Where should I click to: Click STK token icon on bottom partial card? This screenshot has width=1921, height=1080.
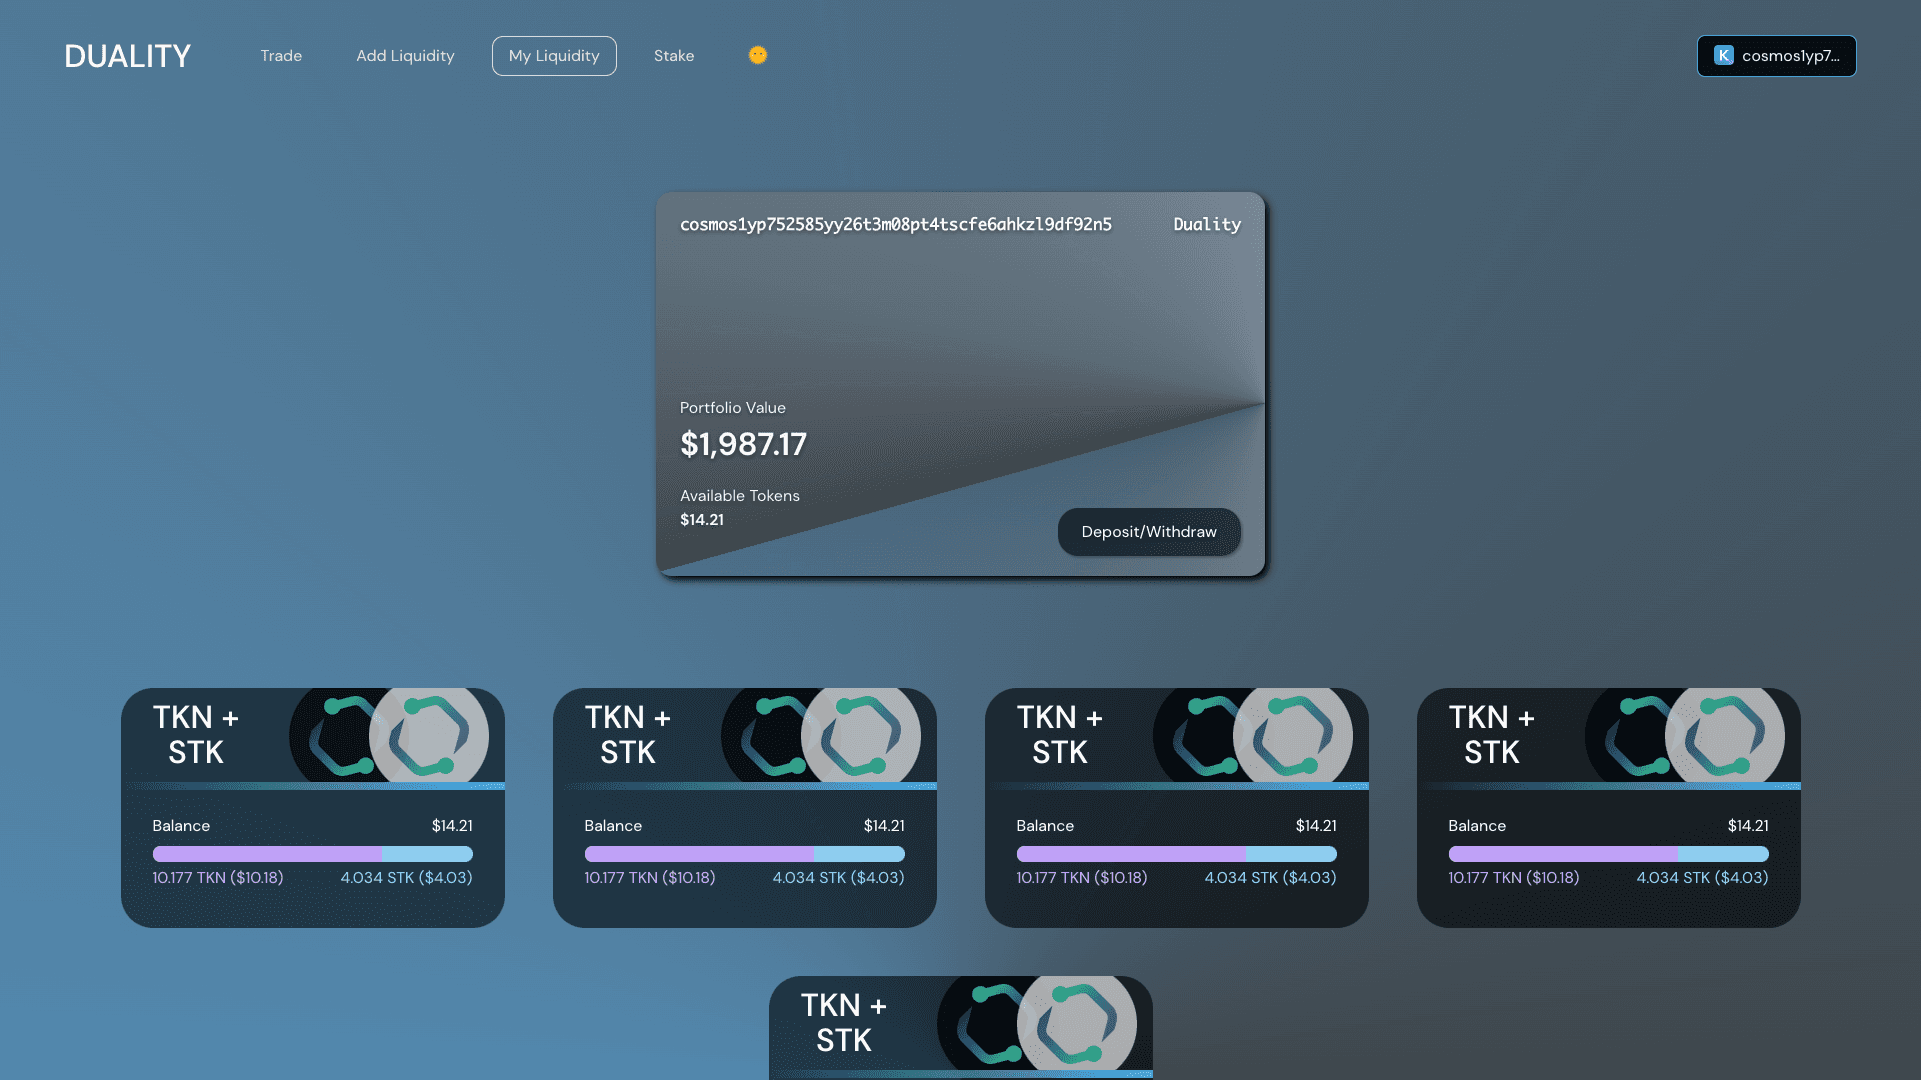(x=1078, y=1024)
